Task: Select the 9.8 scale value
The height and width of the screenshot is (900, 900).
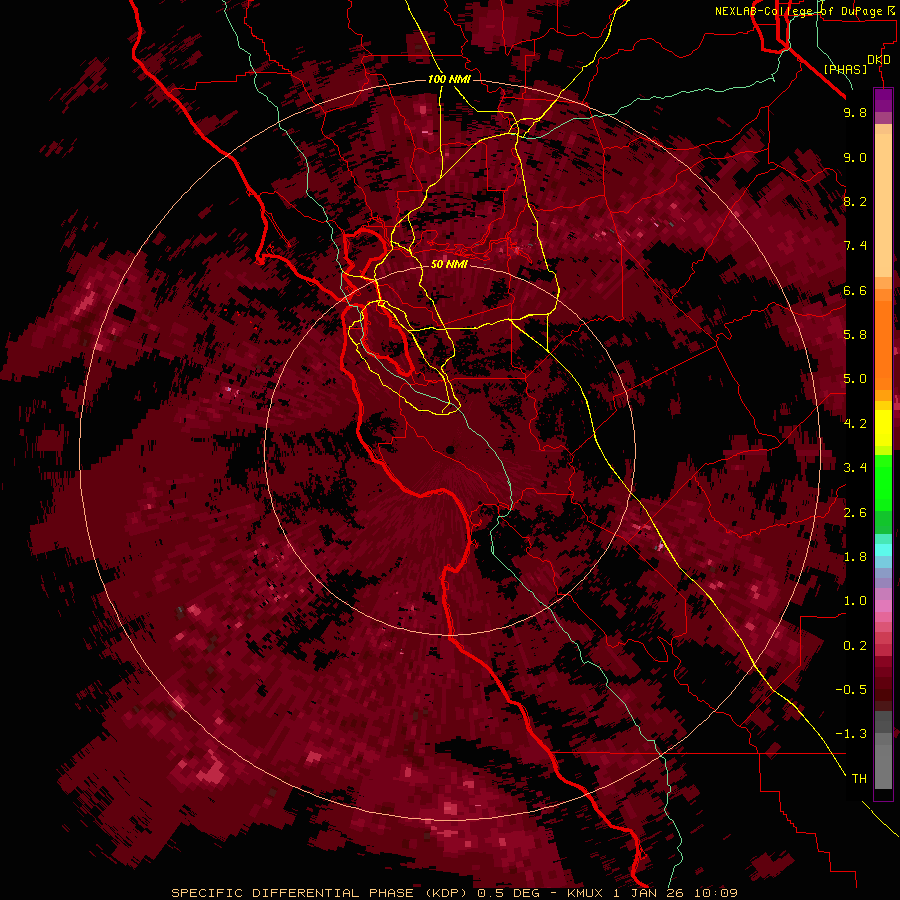Action: [855, 113]
